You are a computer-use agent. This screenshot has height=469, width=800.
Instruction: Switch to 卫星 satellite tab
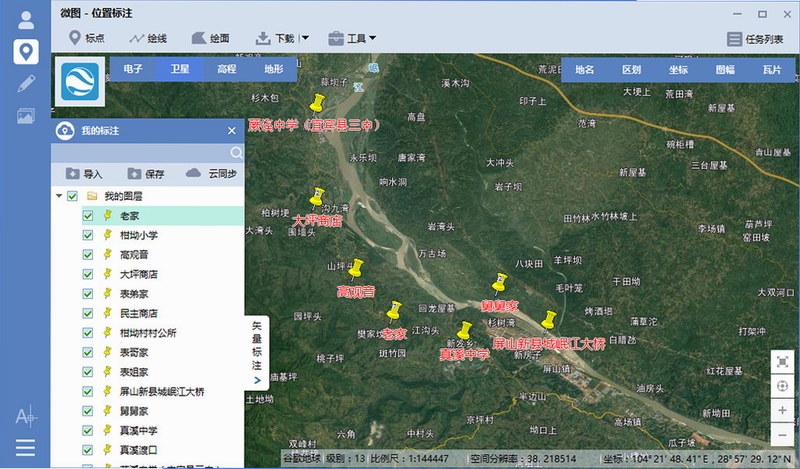click(x=180, y=69)
